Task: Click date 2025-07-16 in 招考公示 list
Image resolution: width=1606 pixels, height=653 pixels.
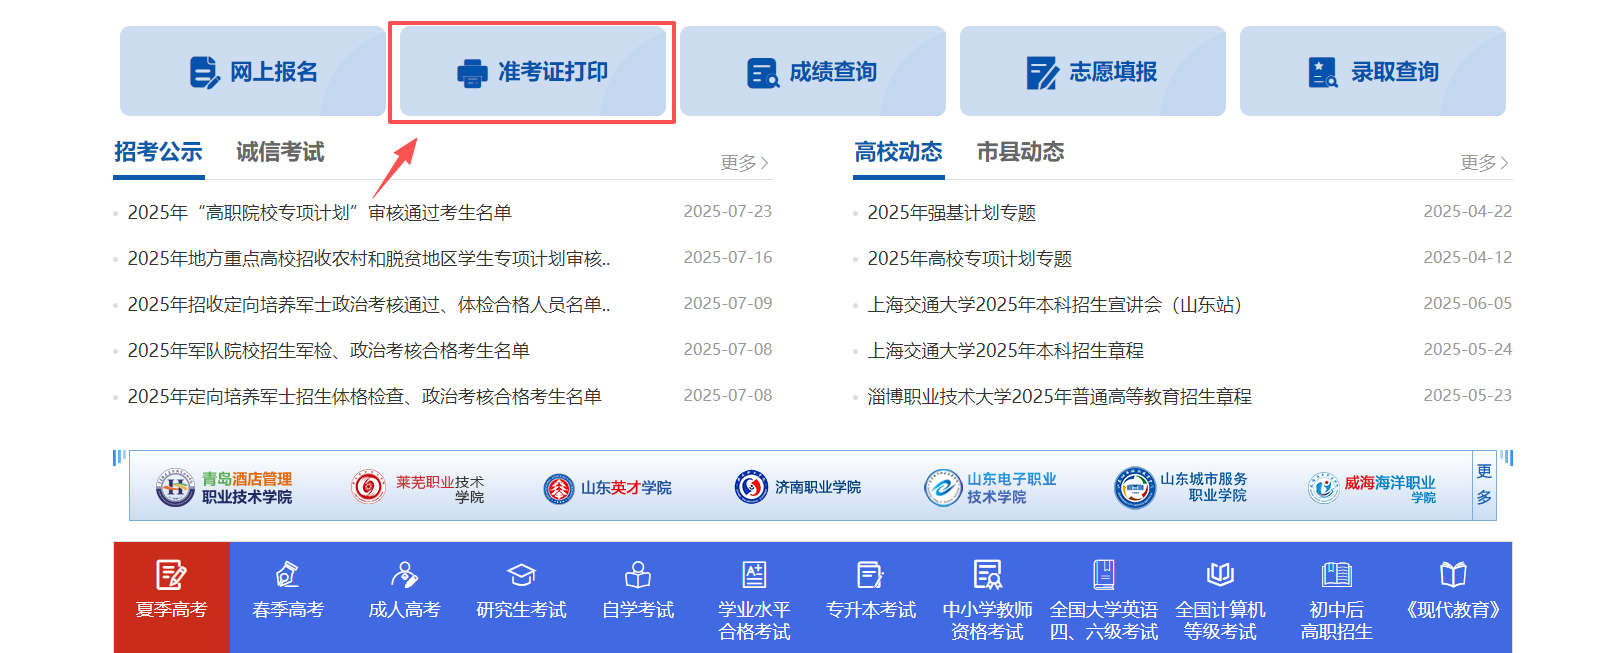Action: click(728, 258)
